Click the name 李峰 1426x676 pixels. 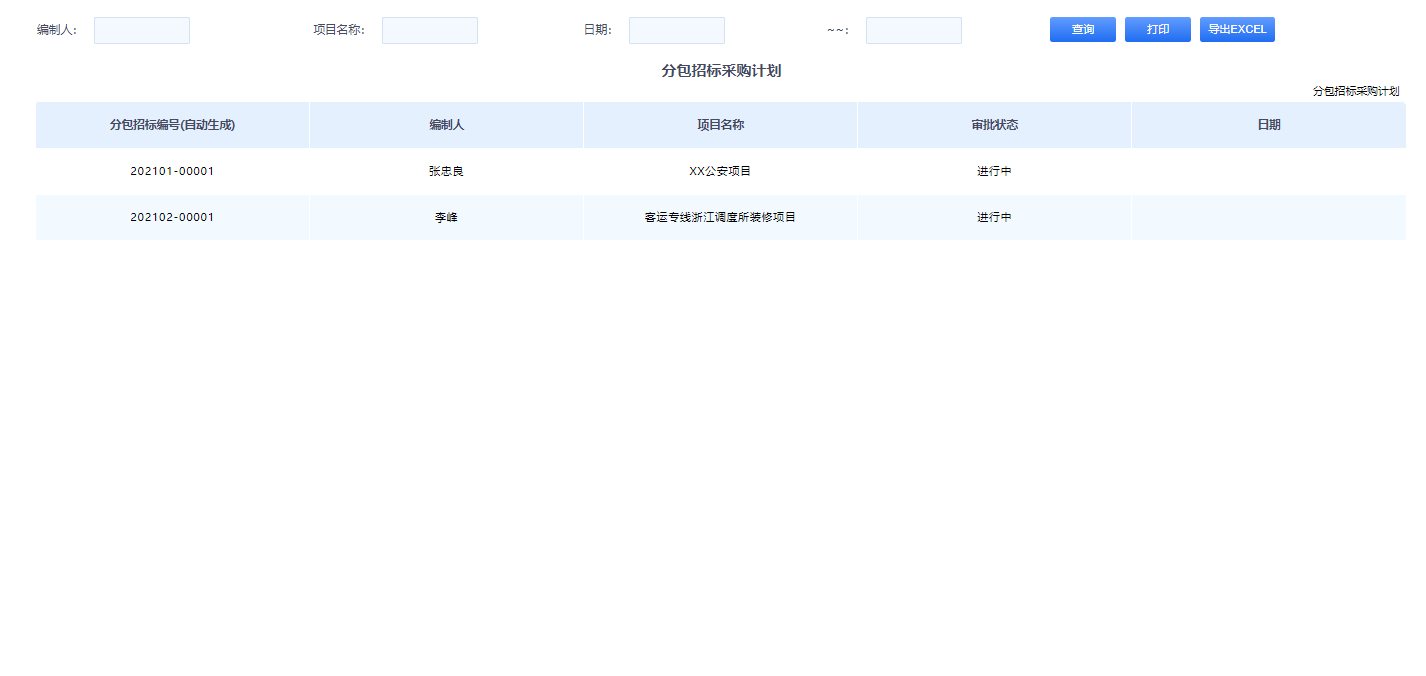pos(446,217)
